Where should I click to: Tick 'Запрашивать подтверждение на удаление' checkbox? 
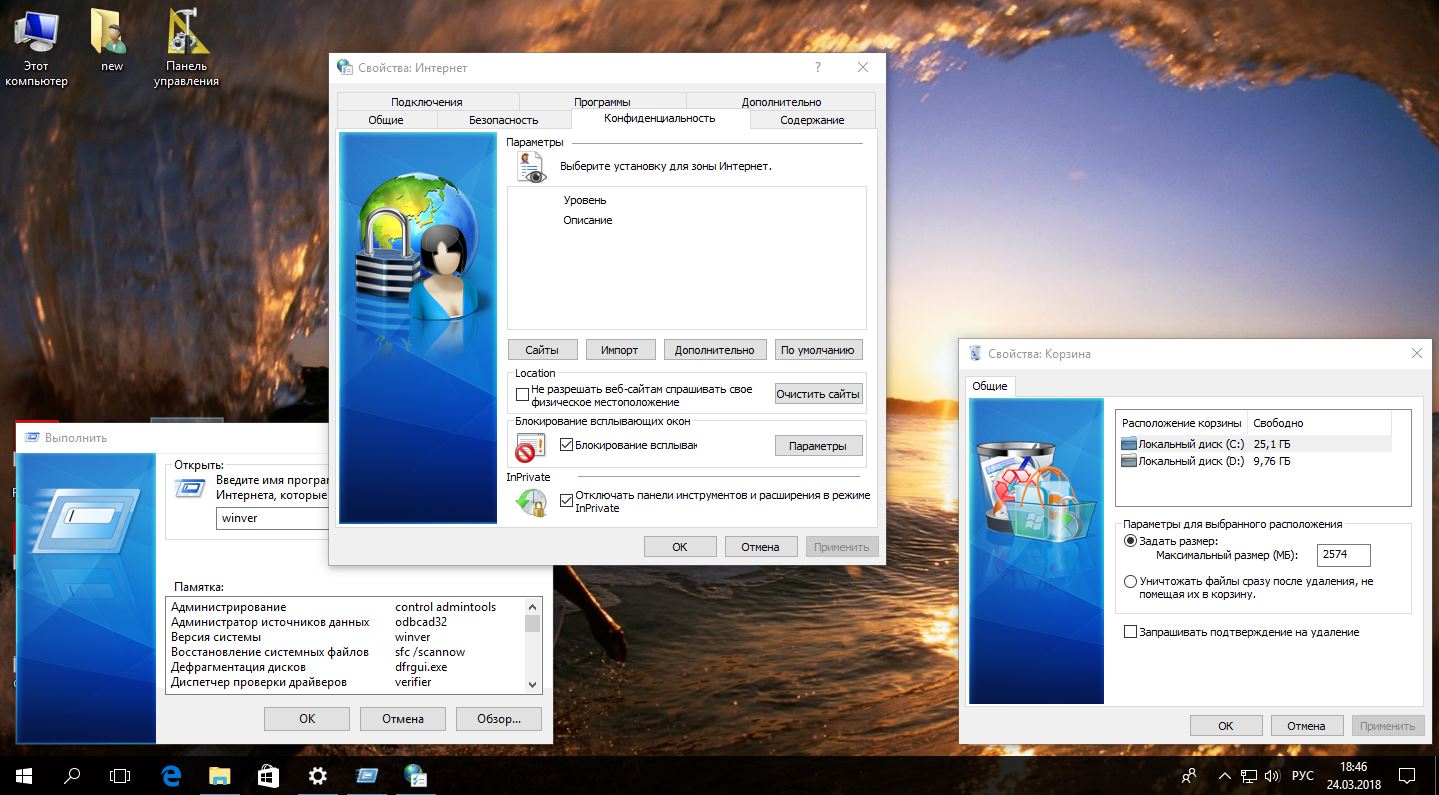[1131, 632]
